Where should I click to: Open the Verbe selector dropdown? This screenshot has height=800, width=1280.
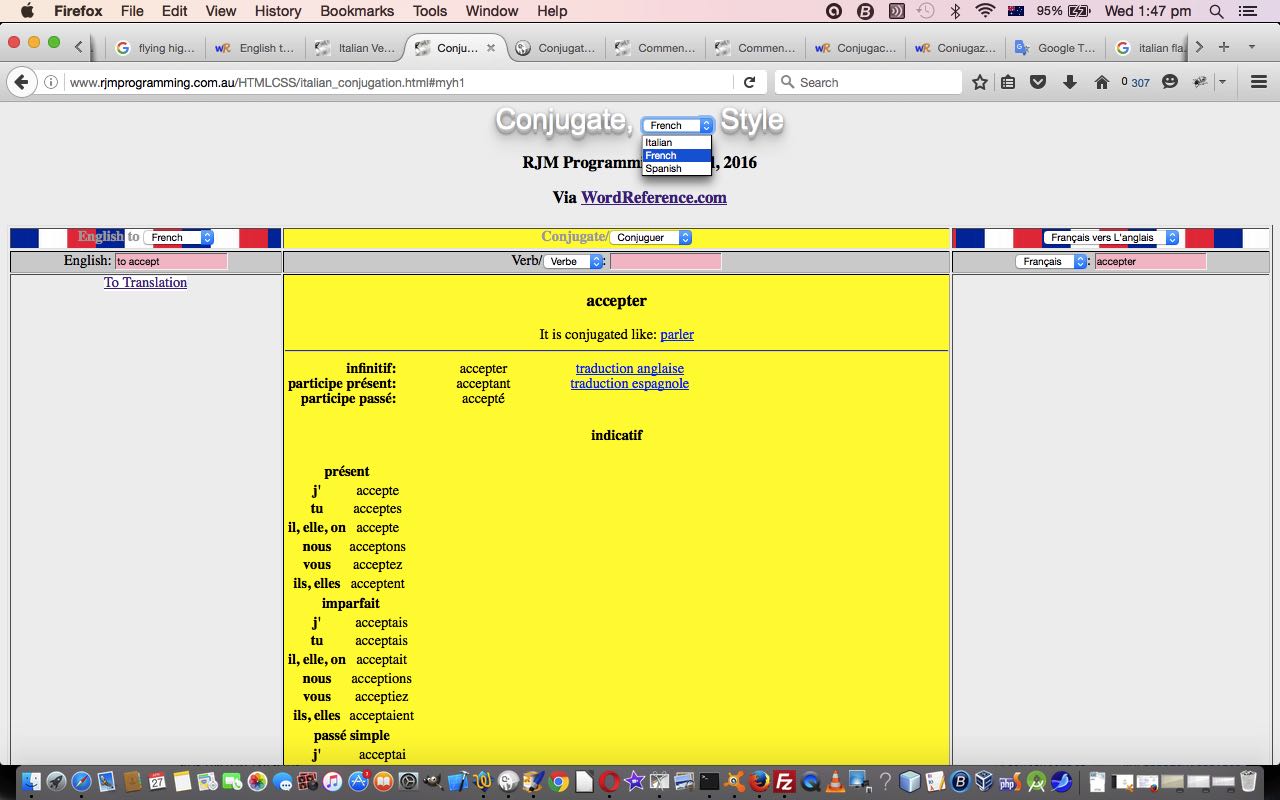(x=574, y=261)
